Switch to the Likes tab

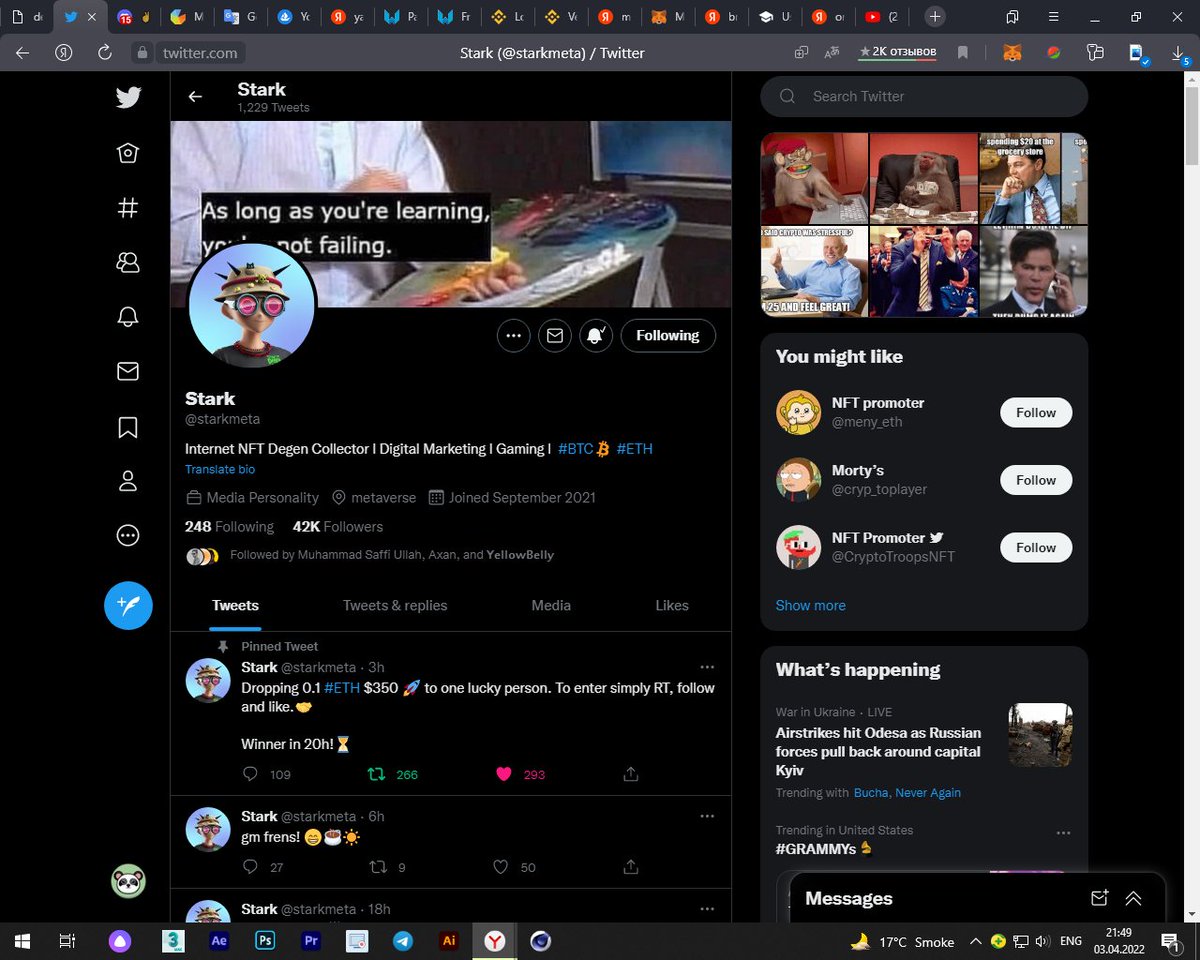click(x=672, y=605)
